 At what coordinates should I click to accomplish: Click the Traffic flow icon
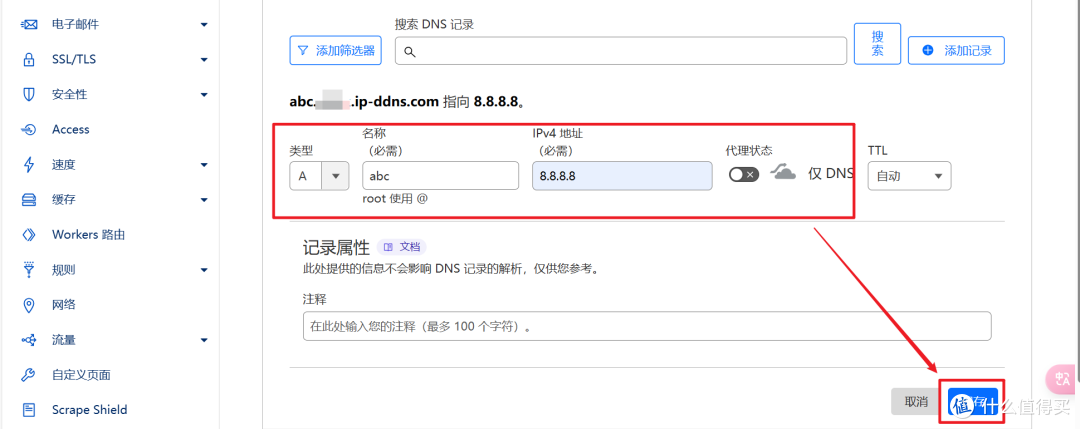click(x=28, y=340)
